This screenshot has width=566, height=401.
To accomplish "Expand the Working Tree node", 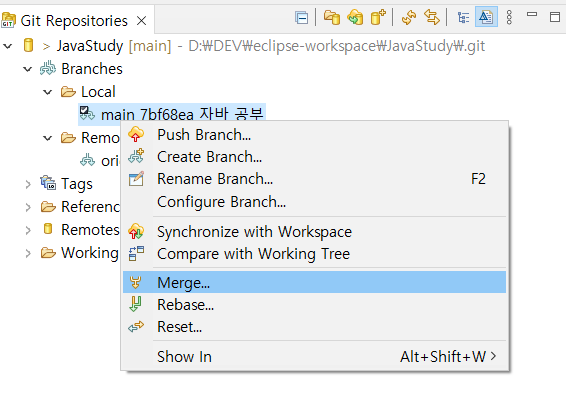I will click(x=28, y=253).
